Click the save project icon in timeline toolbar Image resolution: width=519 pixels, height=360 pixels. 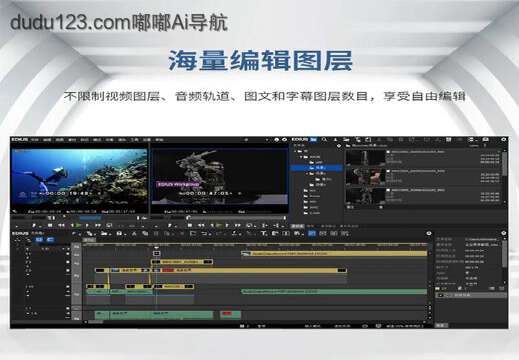point(119,234)
